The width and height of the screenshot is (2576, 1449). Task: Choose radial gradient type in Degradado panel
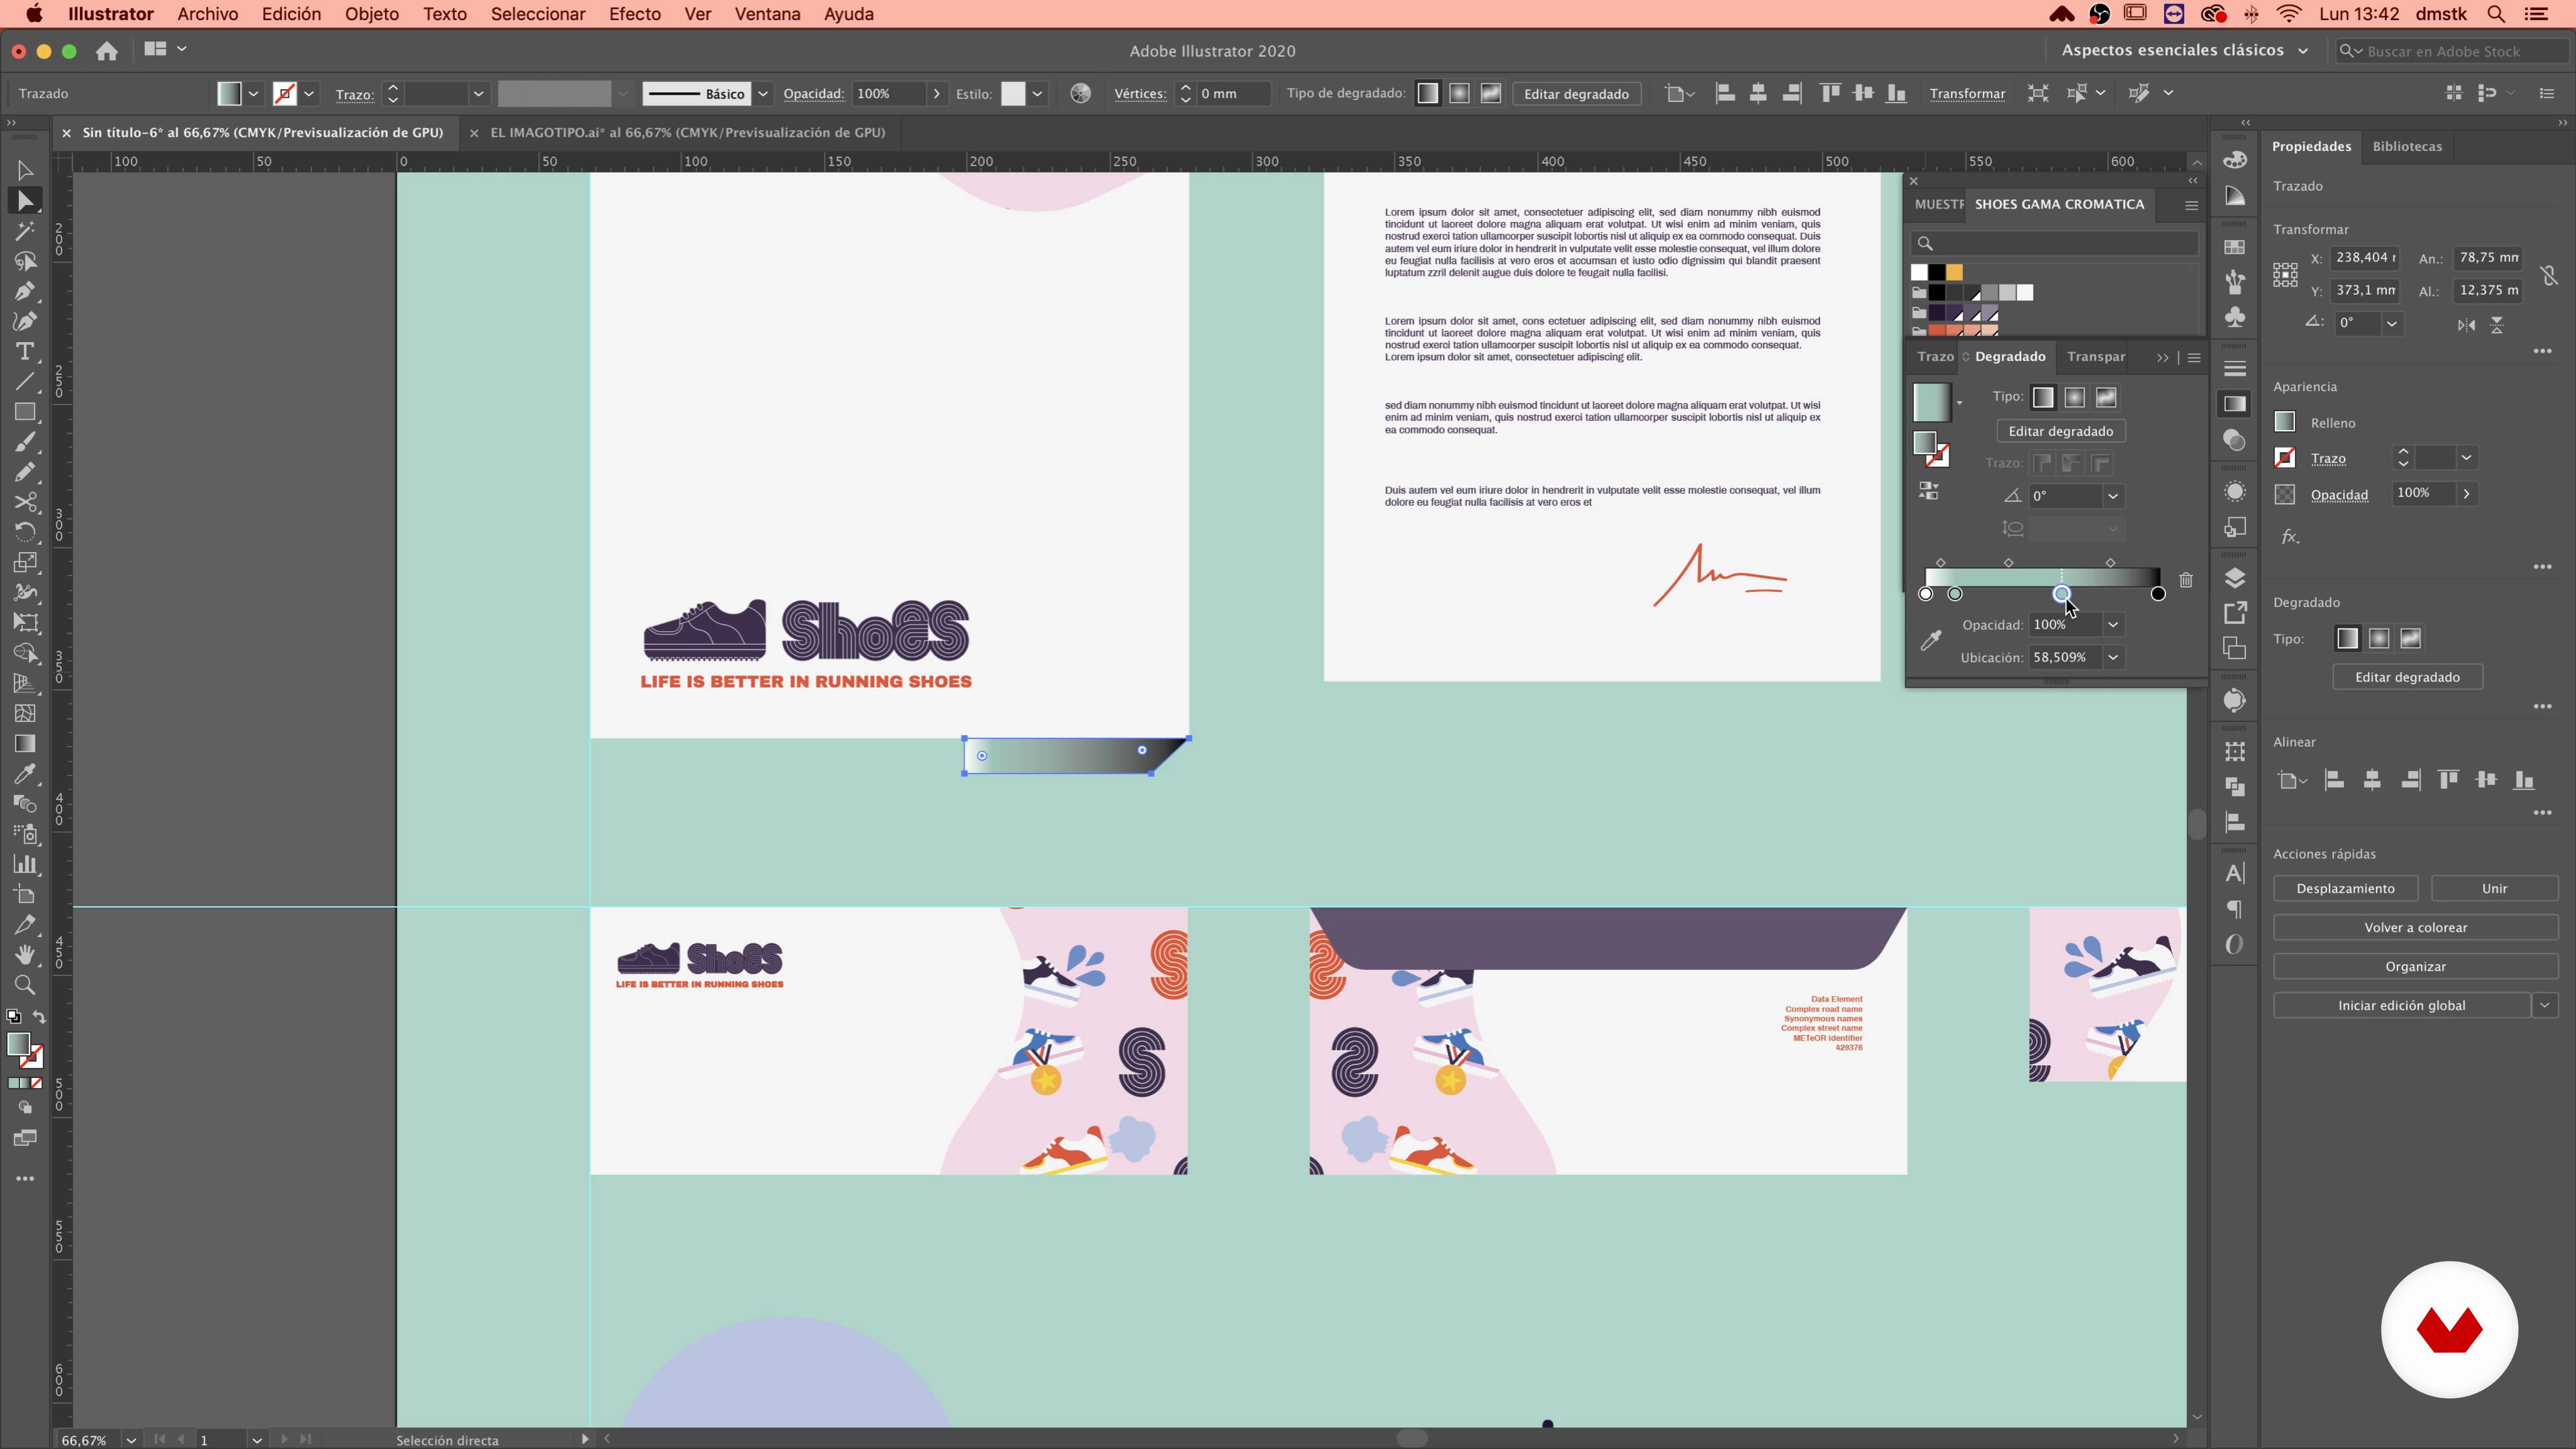(x=2075, y=397)
